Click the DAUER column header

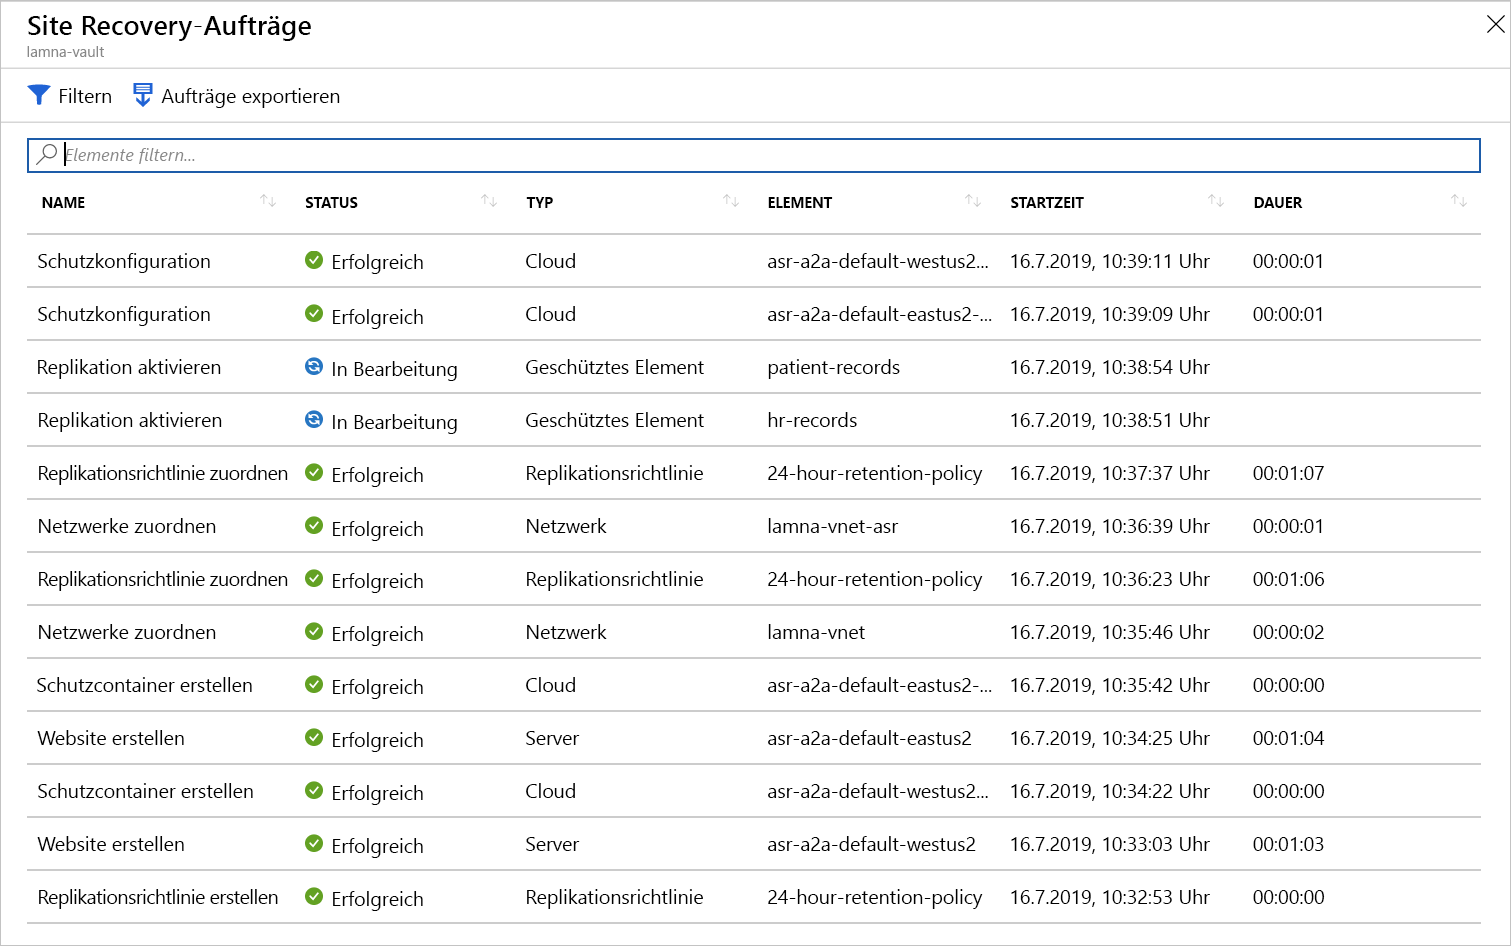[x=1278, y=202]
